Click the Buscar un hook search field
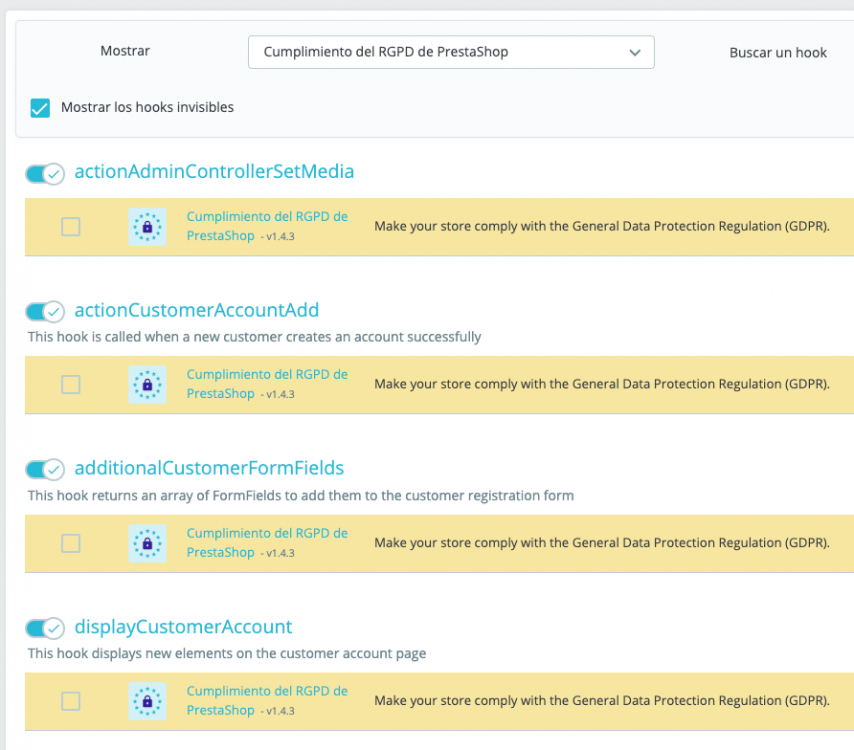 (x=778, y=52)
